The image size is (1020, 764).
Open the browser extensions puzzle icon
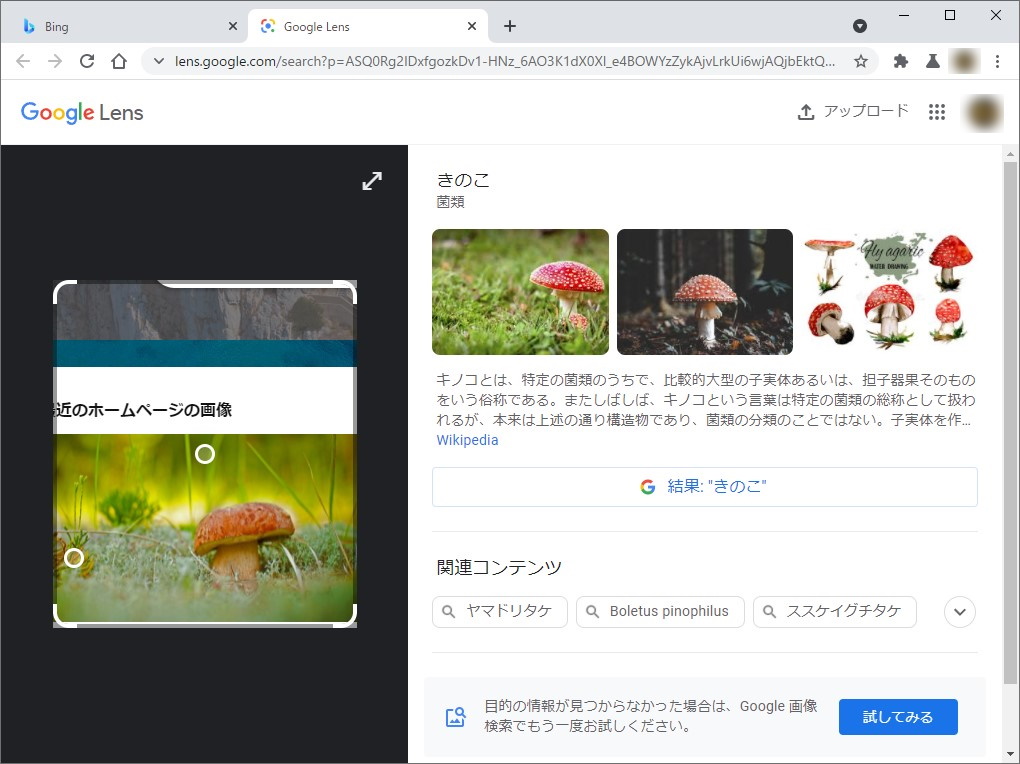(898, 61)
